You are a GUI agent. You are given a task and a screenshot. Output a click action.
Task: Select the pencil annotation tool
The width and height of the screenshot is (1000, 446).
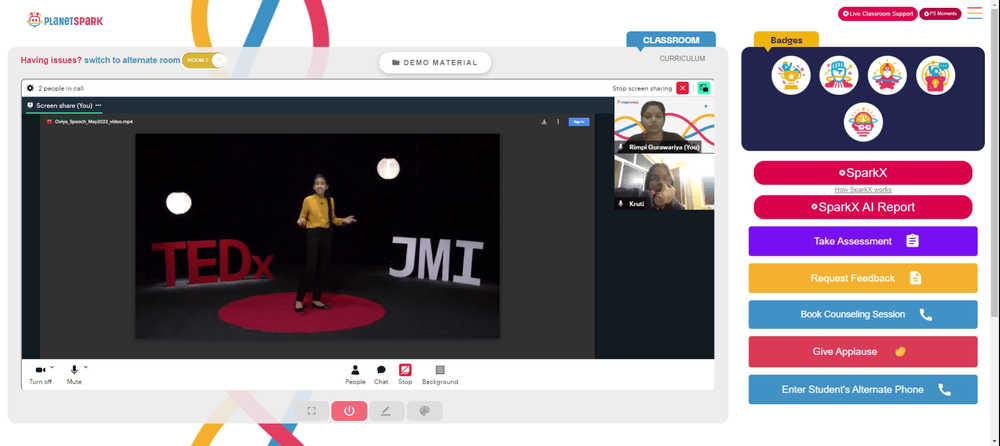[386, 411]
